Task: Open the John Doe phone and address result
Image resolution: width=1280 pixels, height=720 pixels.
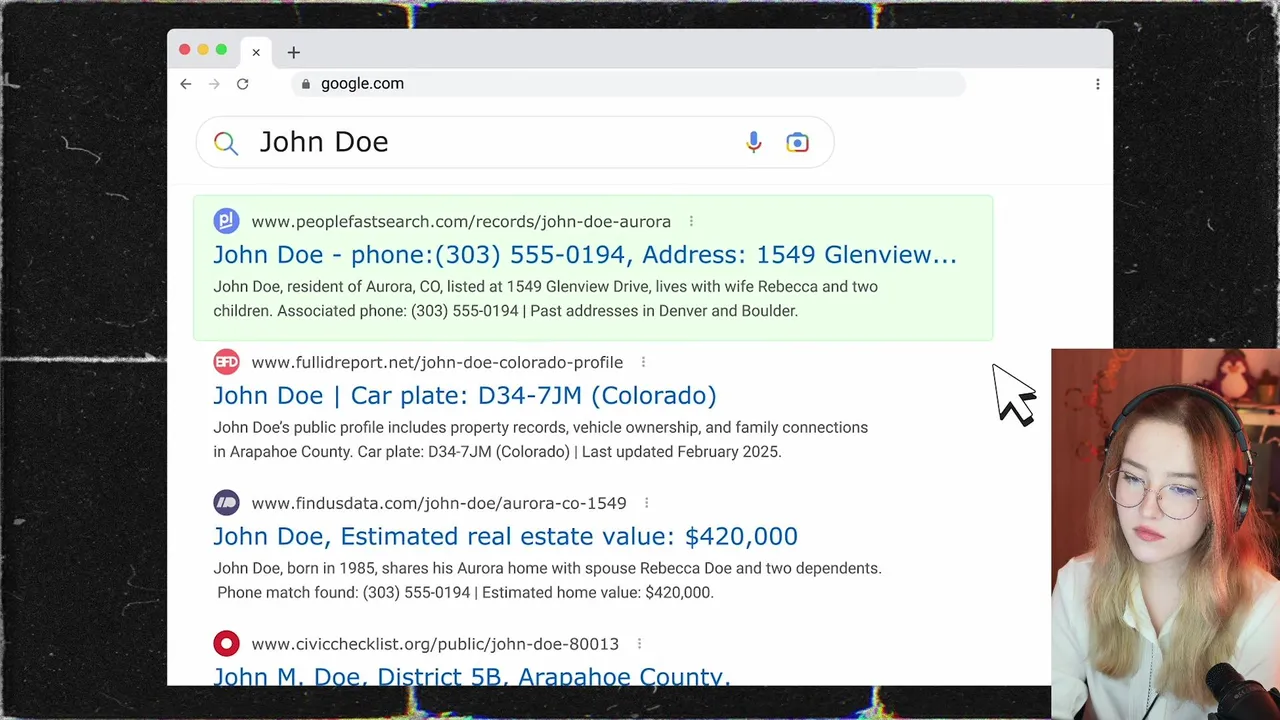Action: click(585, 255)
